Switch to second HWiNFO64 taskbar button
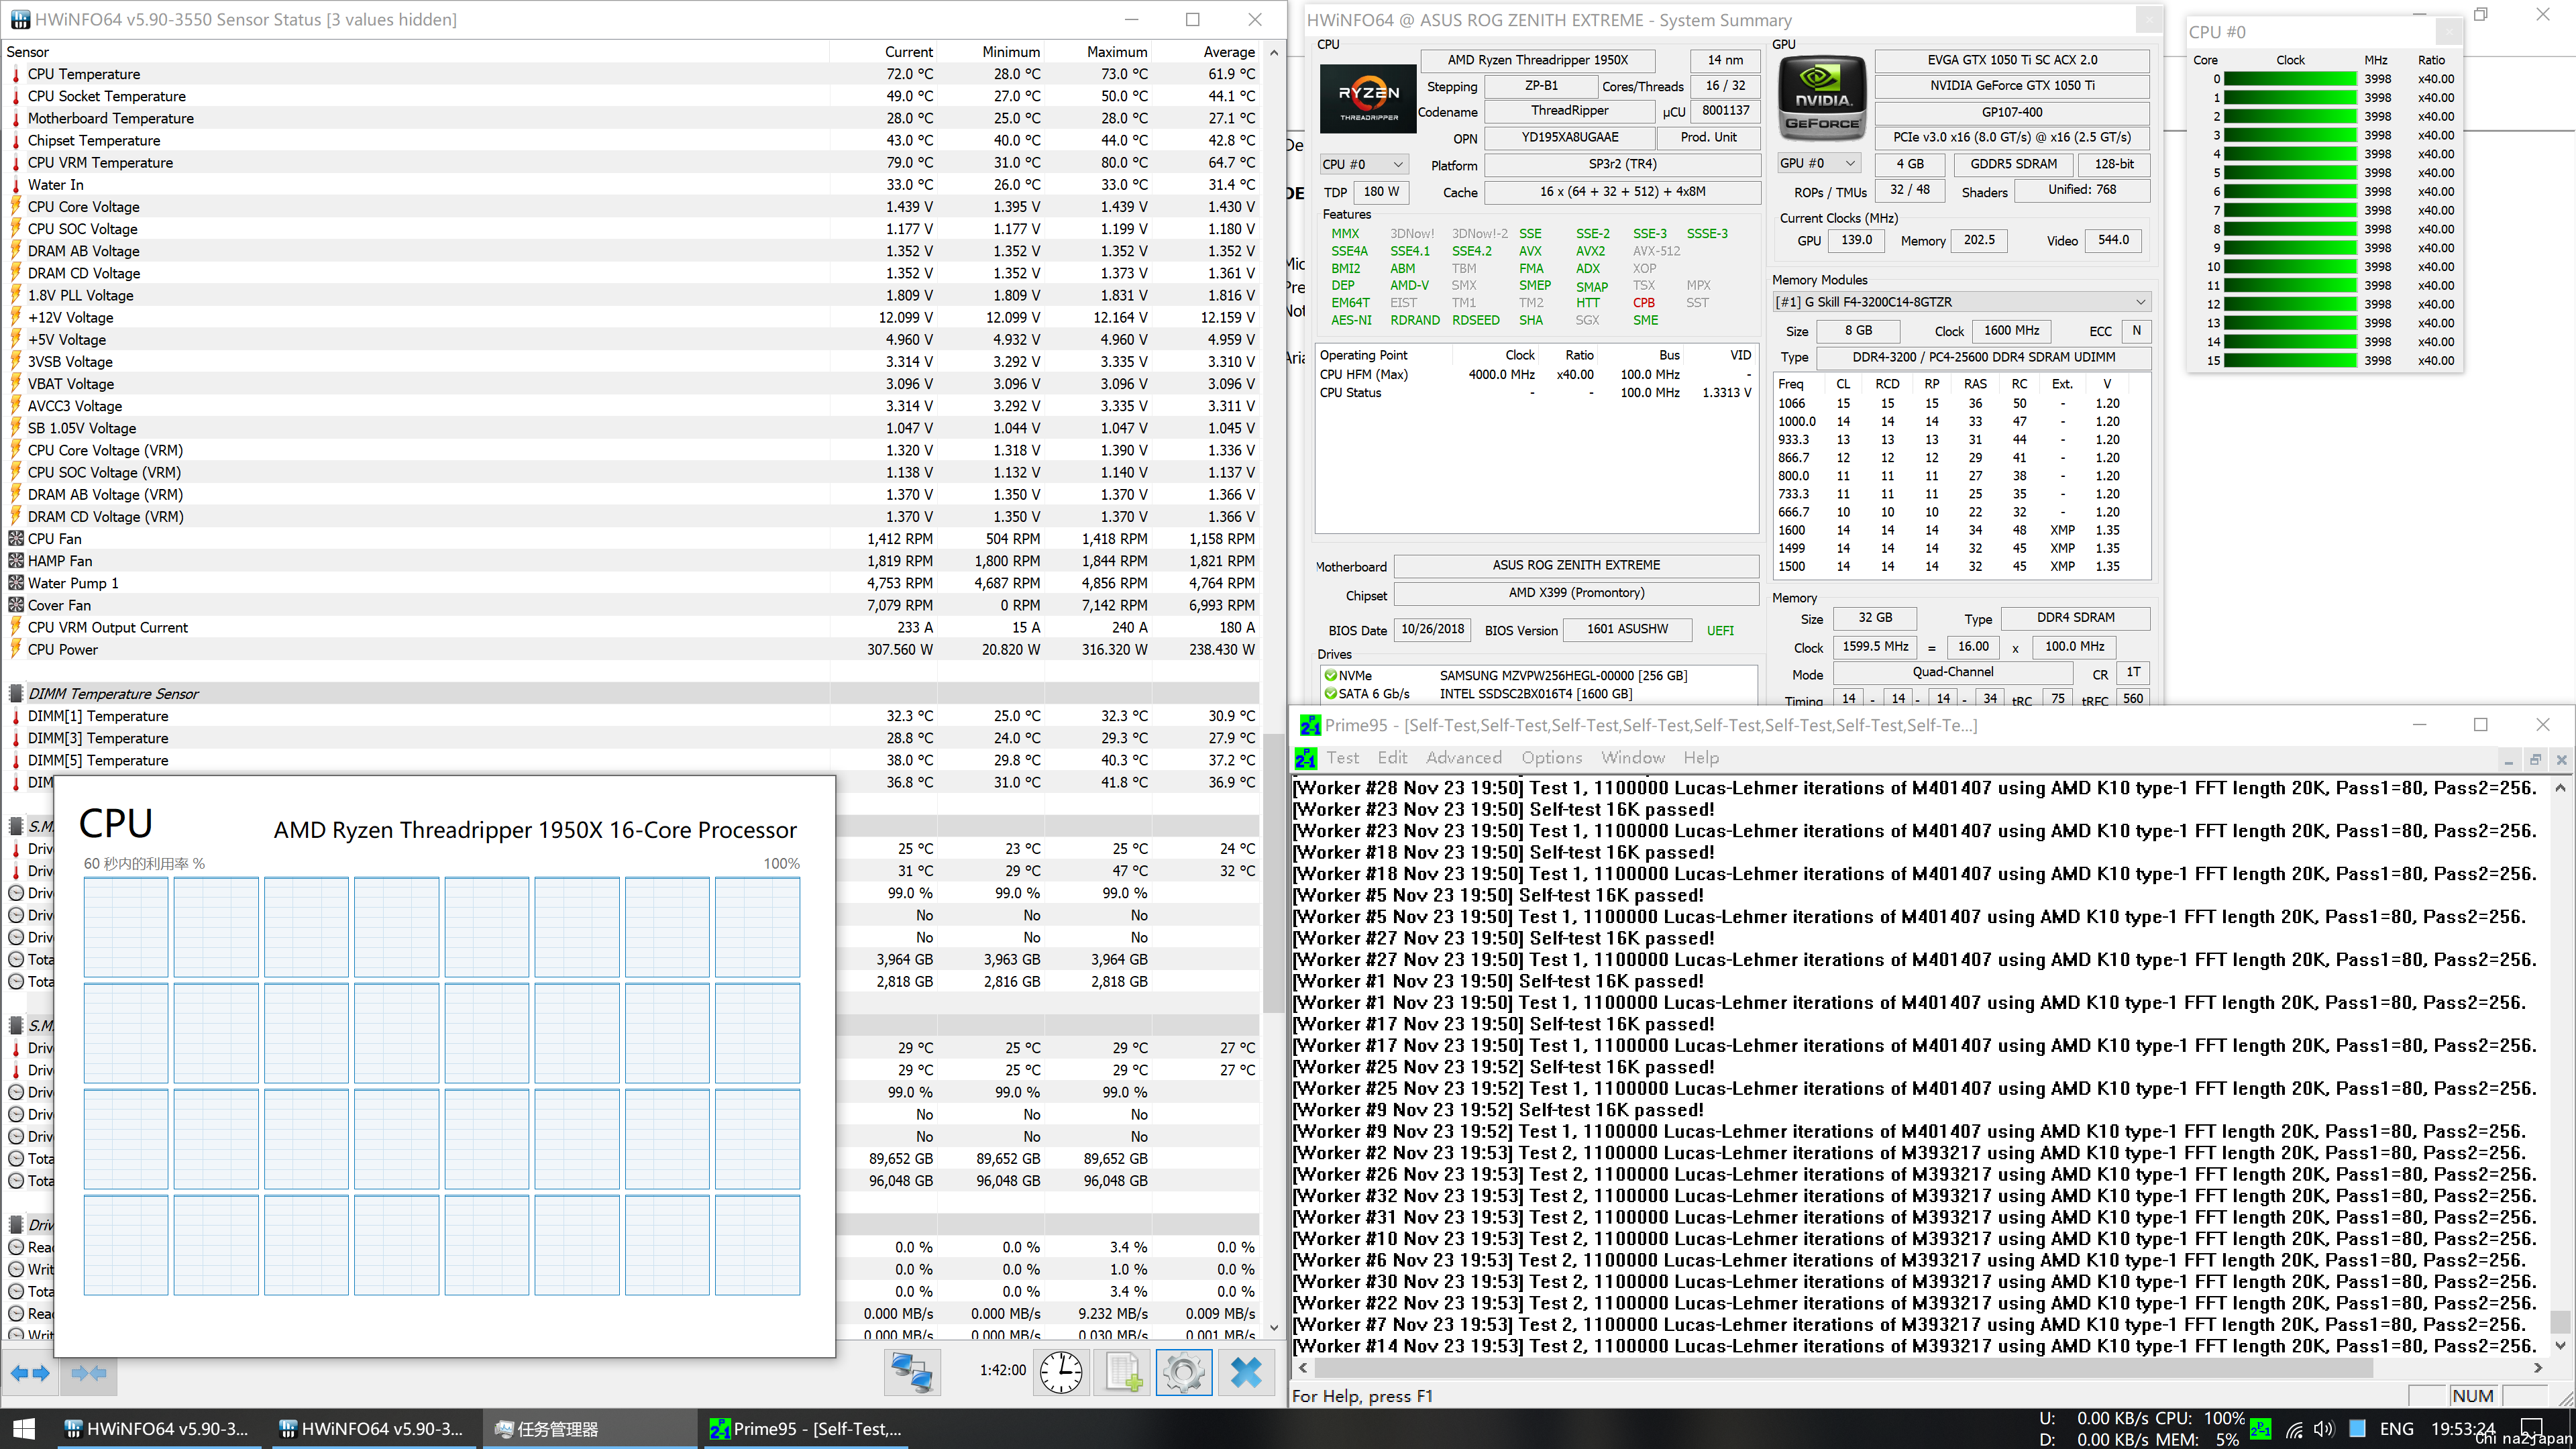This screenshot has height=1449, width=2576. coord(372,1429)
